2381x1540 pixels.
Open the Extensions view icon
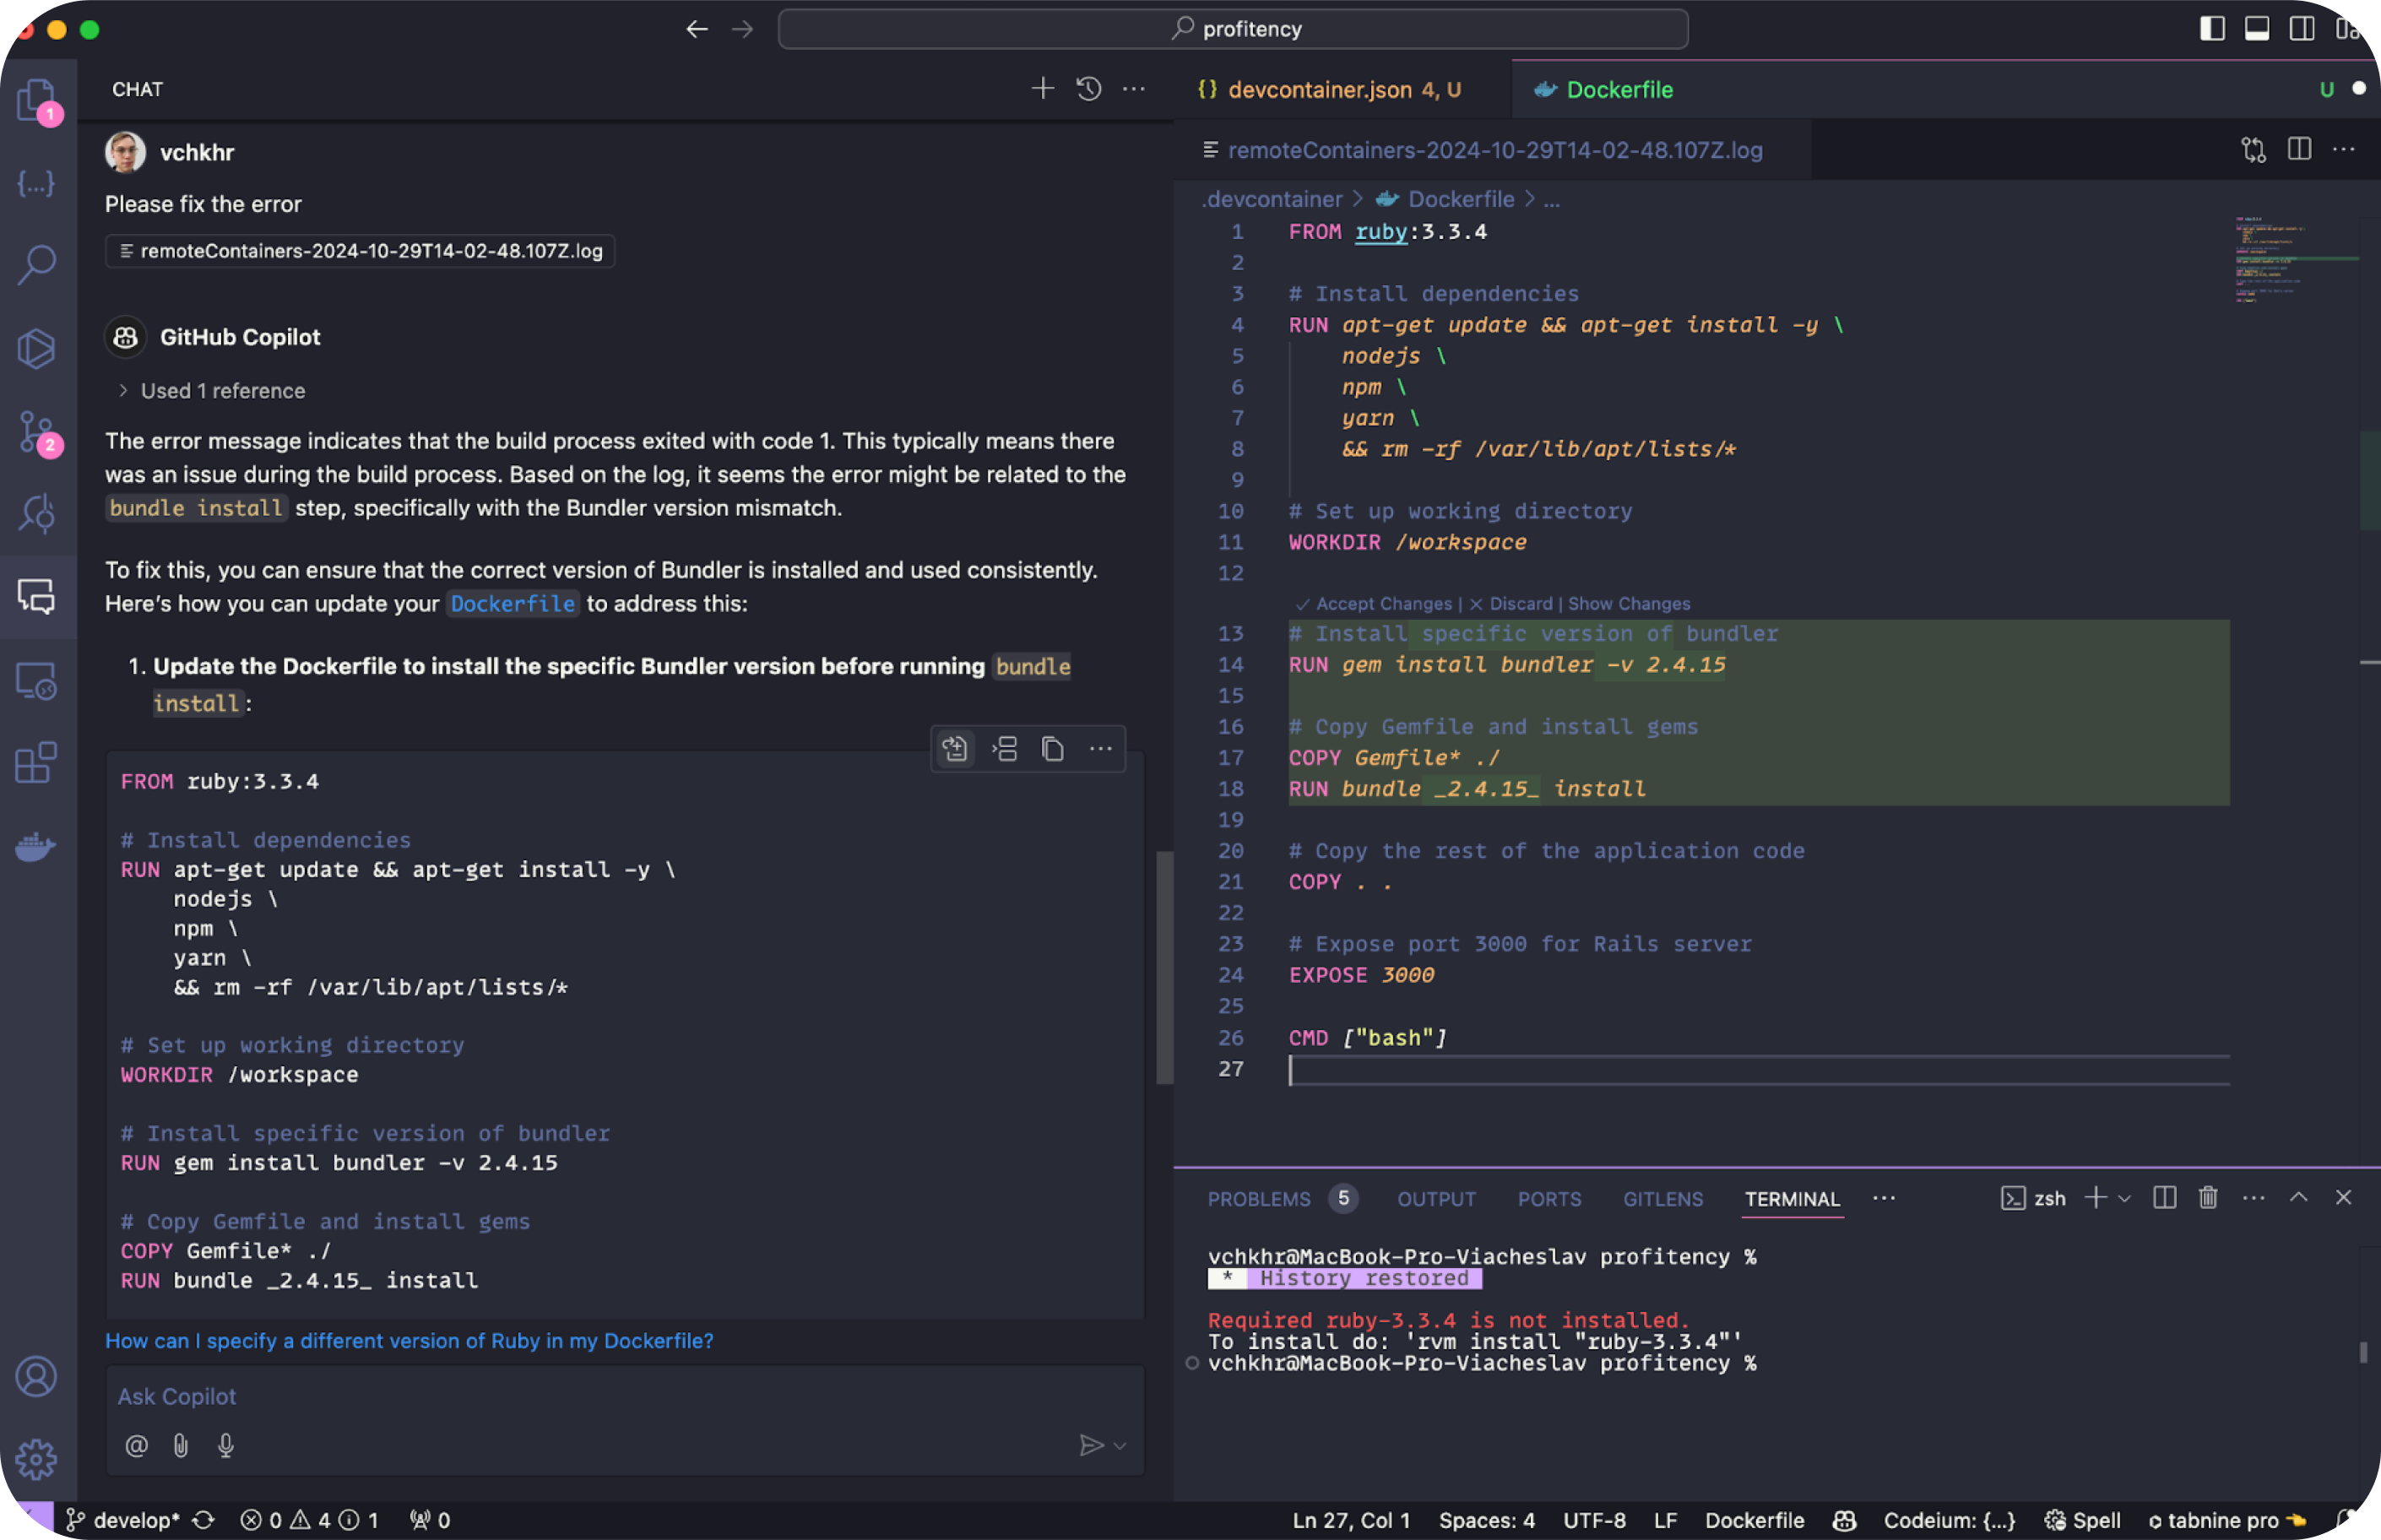tap(36, 763)
